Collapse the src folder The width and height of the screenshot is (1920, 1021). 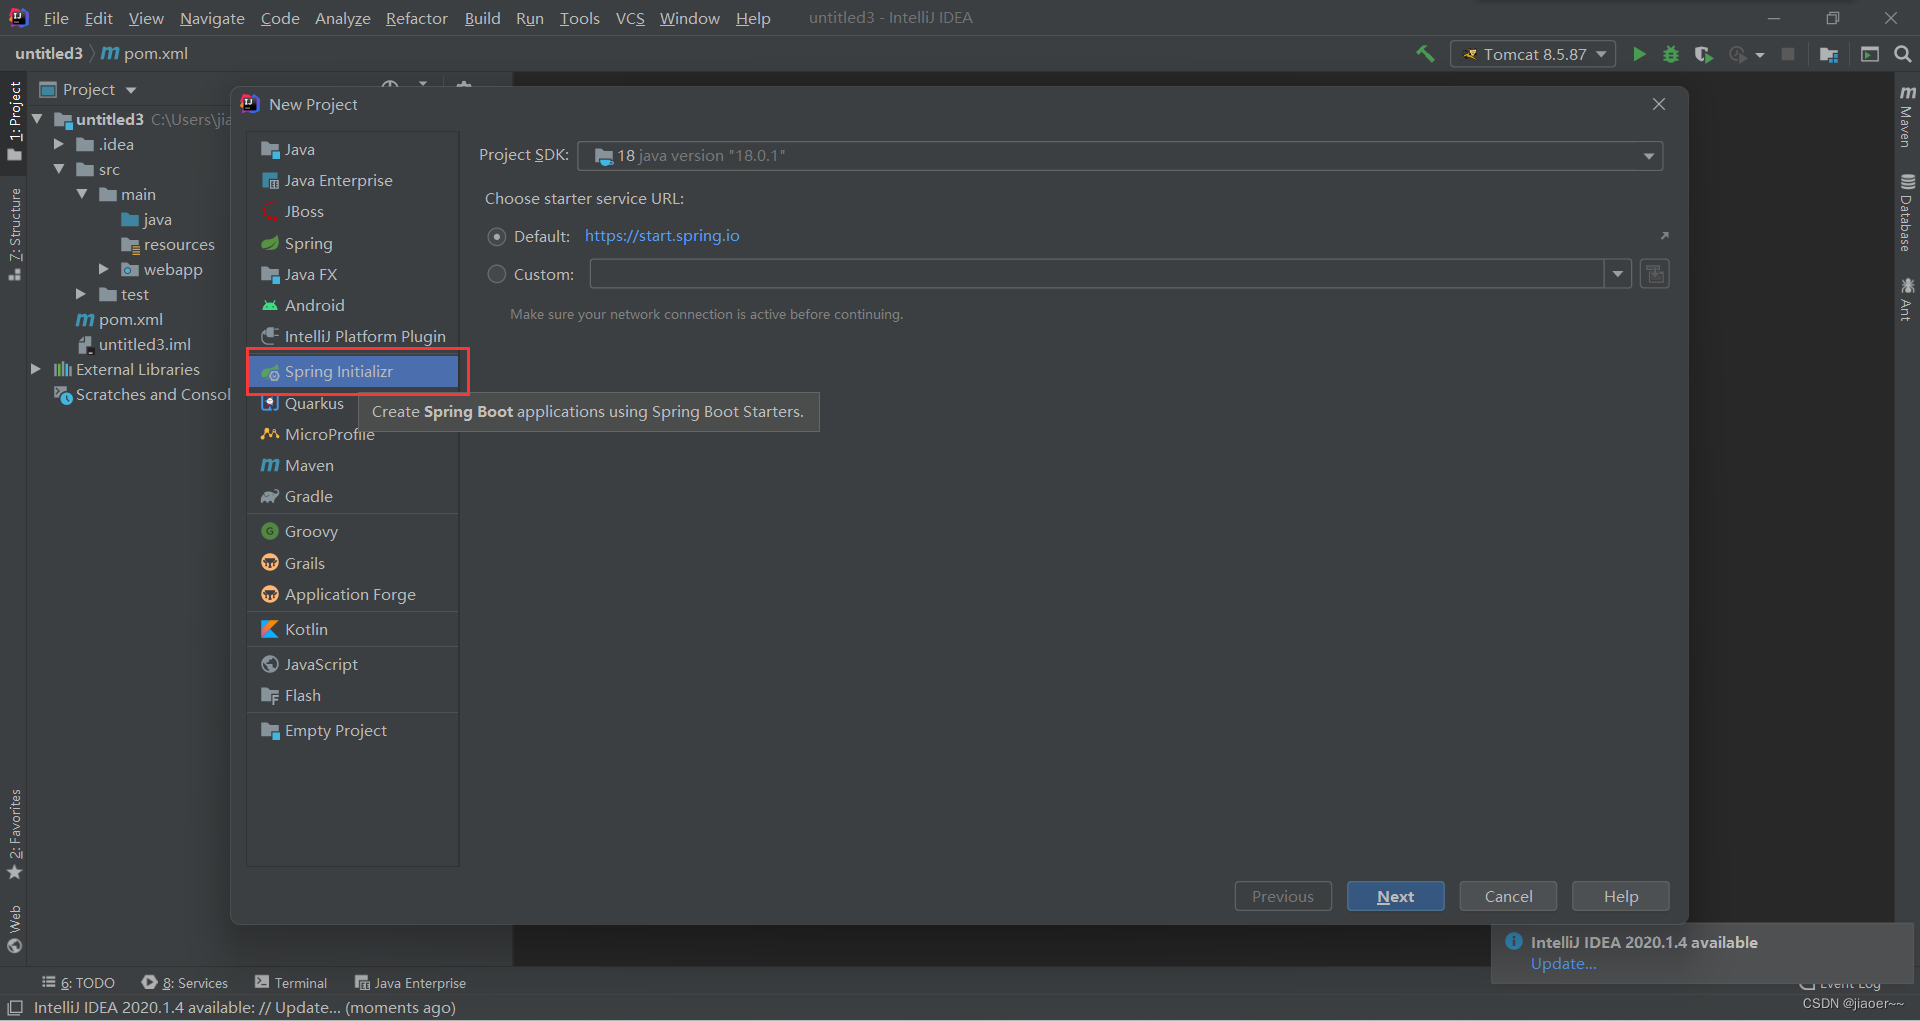(x=59, y=169)
